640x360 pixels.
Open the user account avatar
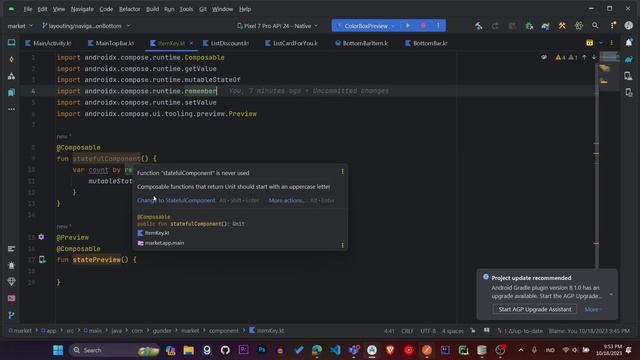(x=629, y=26)
